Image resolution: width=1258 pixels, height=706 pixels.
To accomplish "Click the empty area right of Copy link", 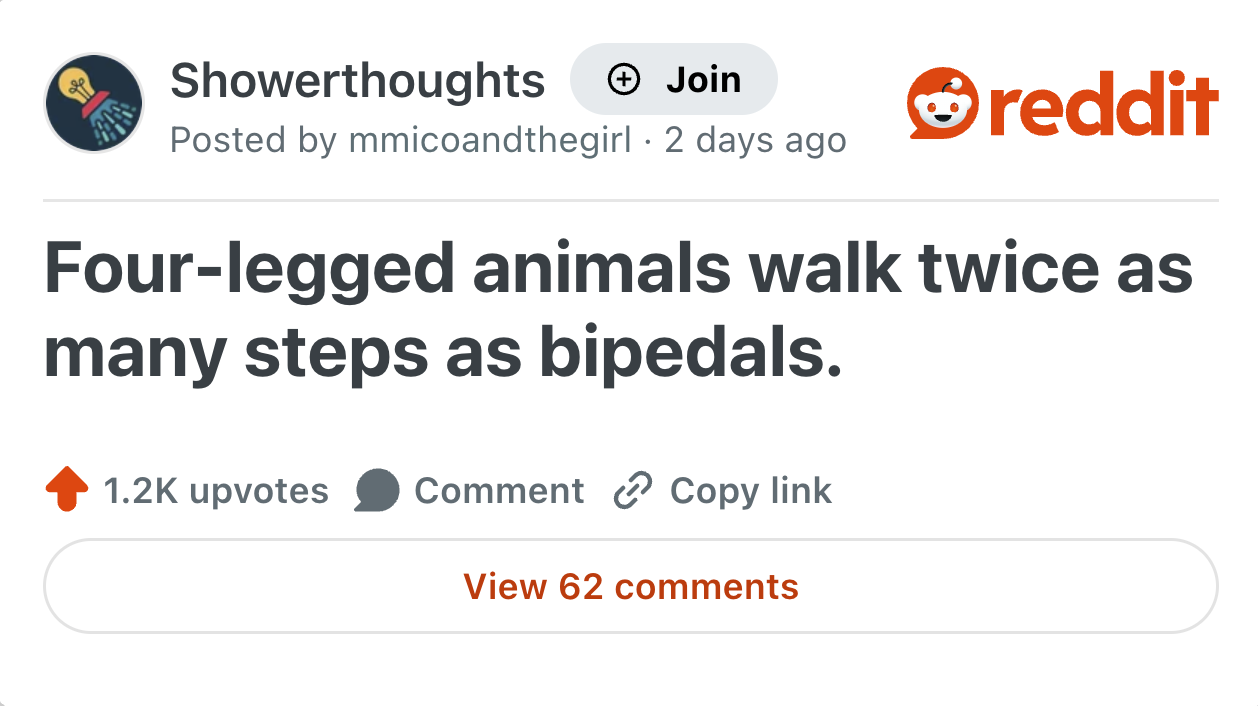I will 1020,491.
